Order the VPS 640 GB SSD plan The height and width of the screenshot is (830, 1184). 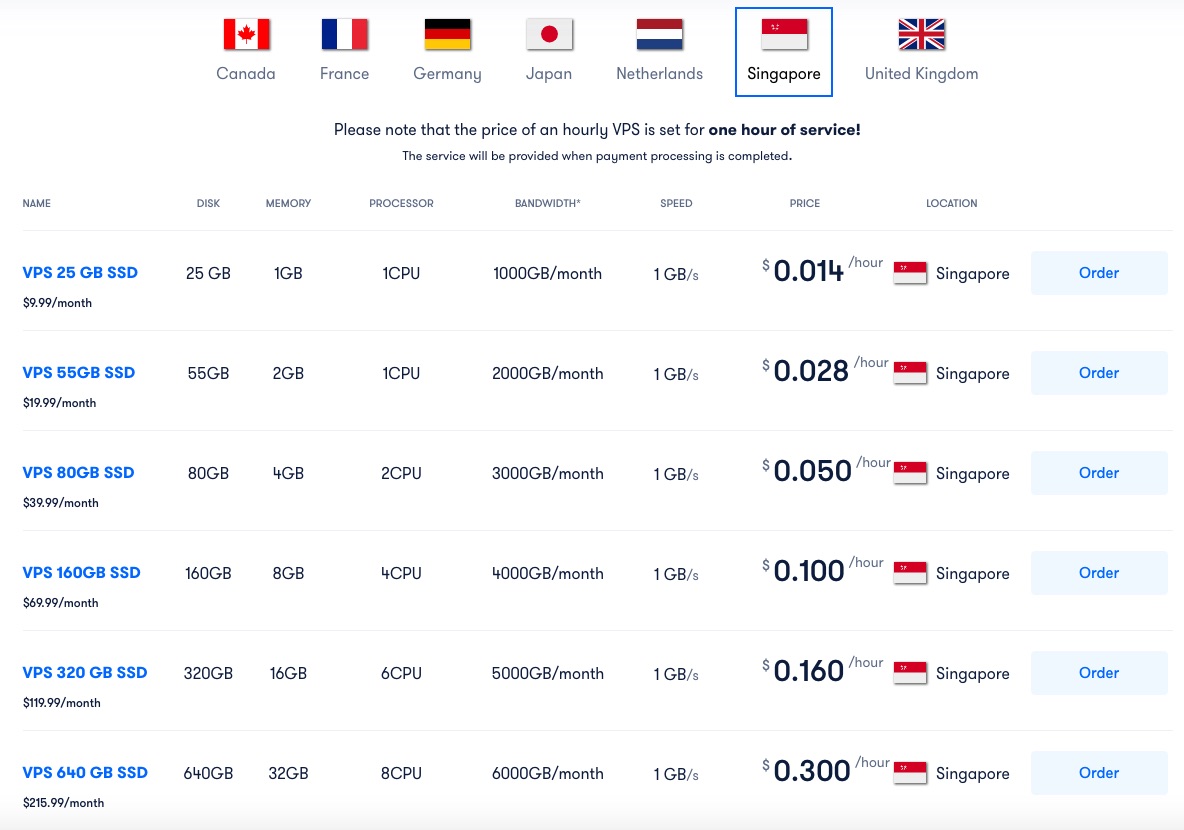pos(1098,773)
